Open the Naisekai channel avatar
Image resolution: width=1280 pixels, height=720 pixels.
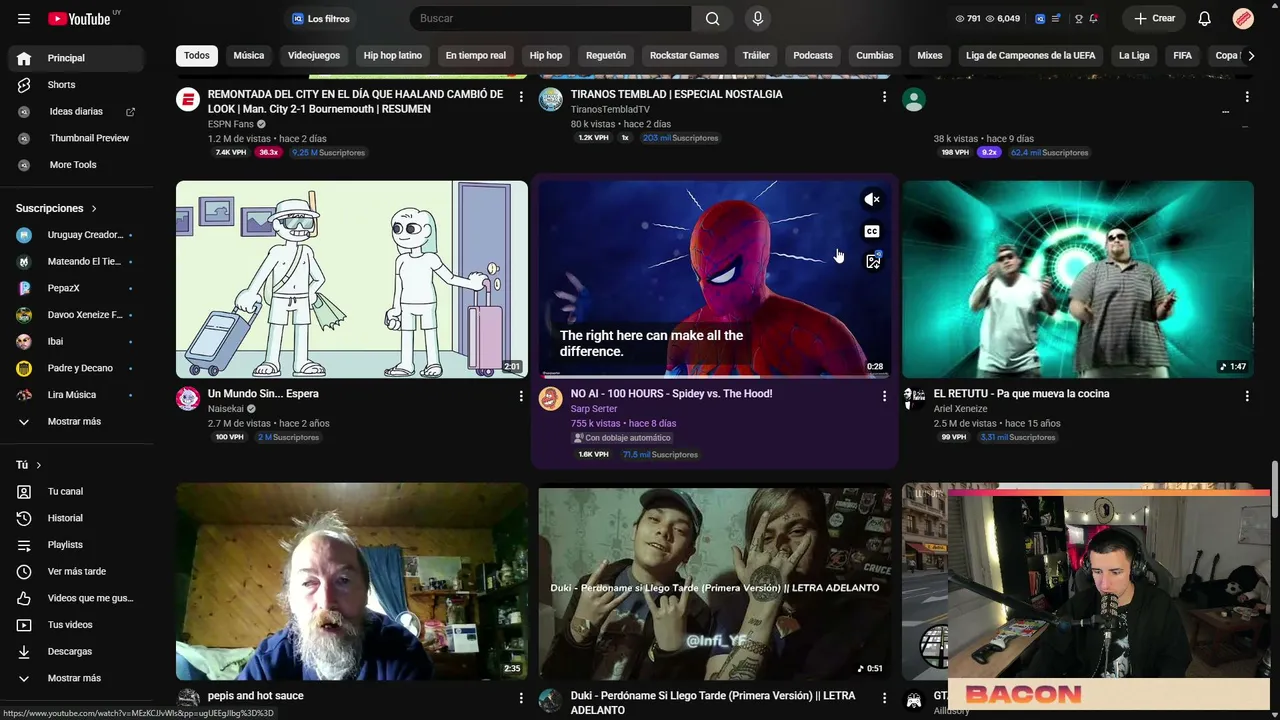click(x=188, y=399)
